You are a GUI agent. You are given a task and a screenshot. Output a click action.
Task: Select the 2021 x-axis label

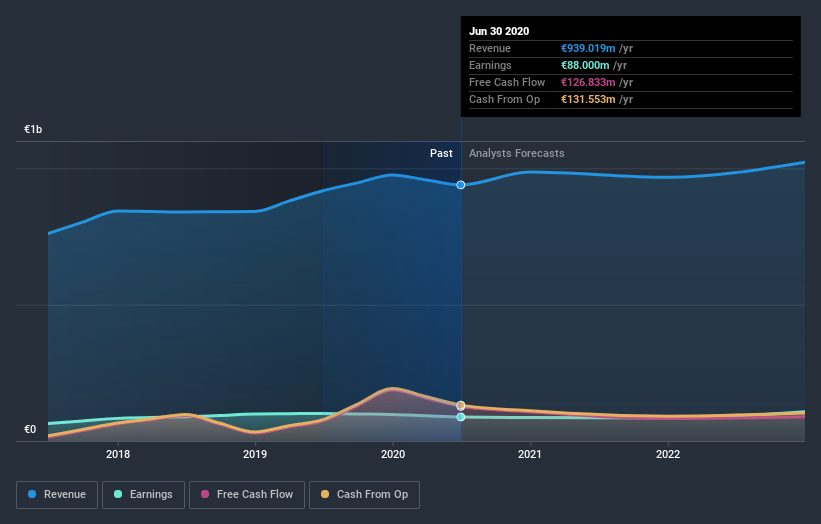530,454
